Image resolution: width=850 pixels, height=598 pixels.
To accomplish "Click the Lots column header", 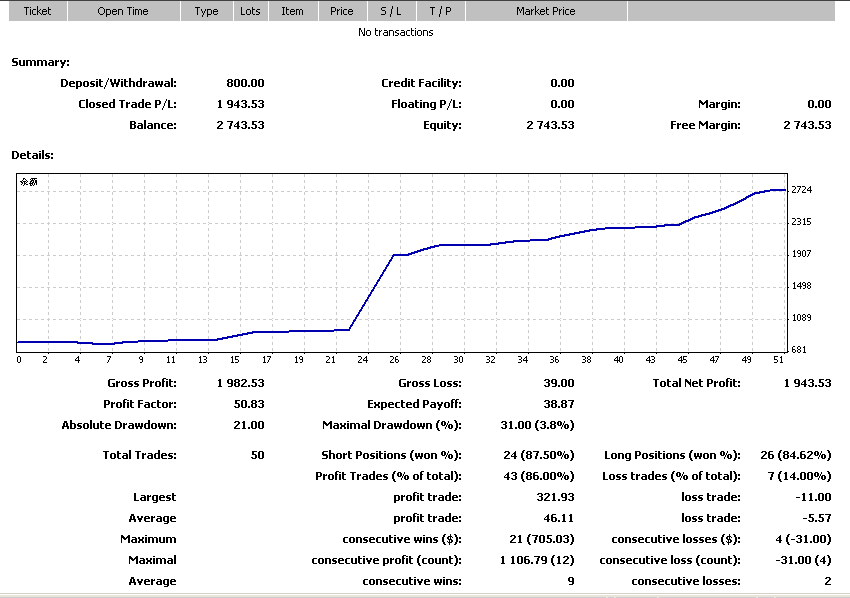I will point(250,11).
